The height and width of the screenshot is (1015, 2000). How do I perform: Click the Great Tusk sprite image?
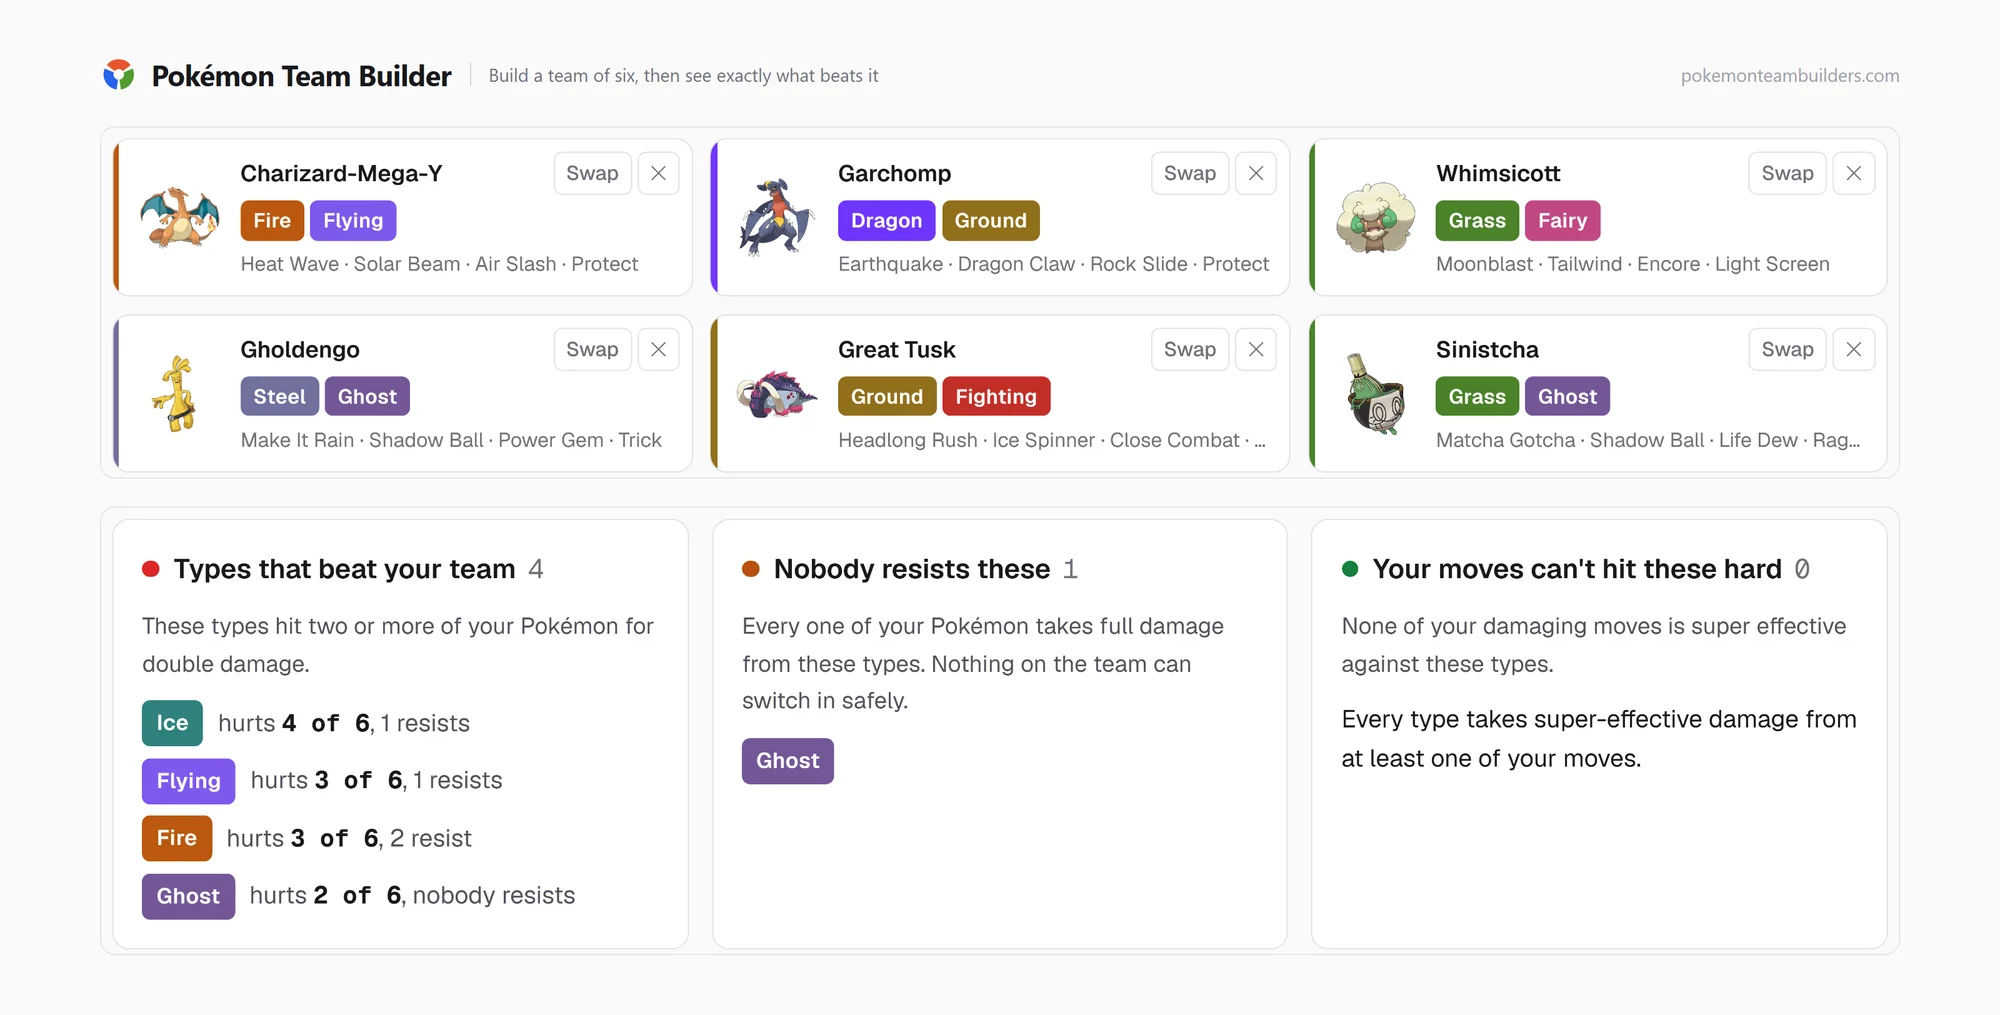point(777,394)
